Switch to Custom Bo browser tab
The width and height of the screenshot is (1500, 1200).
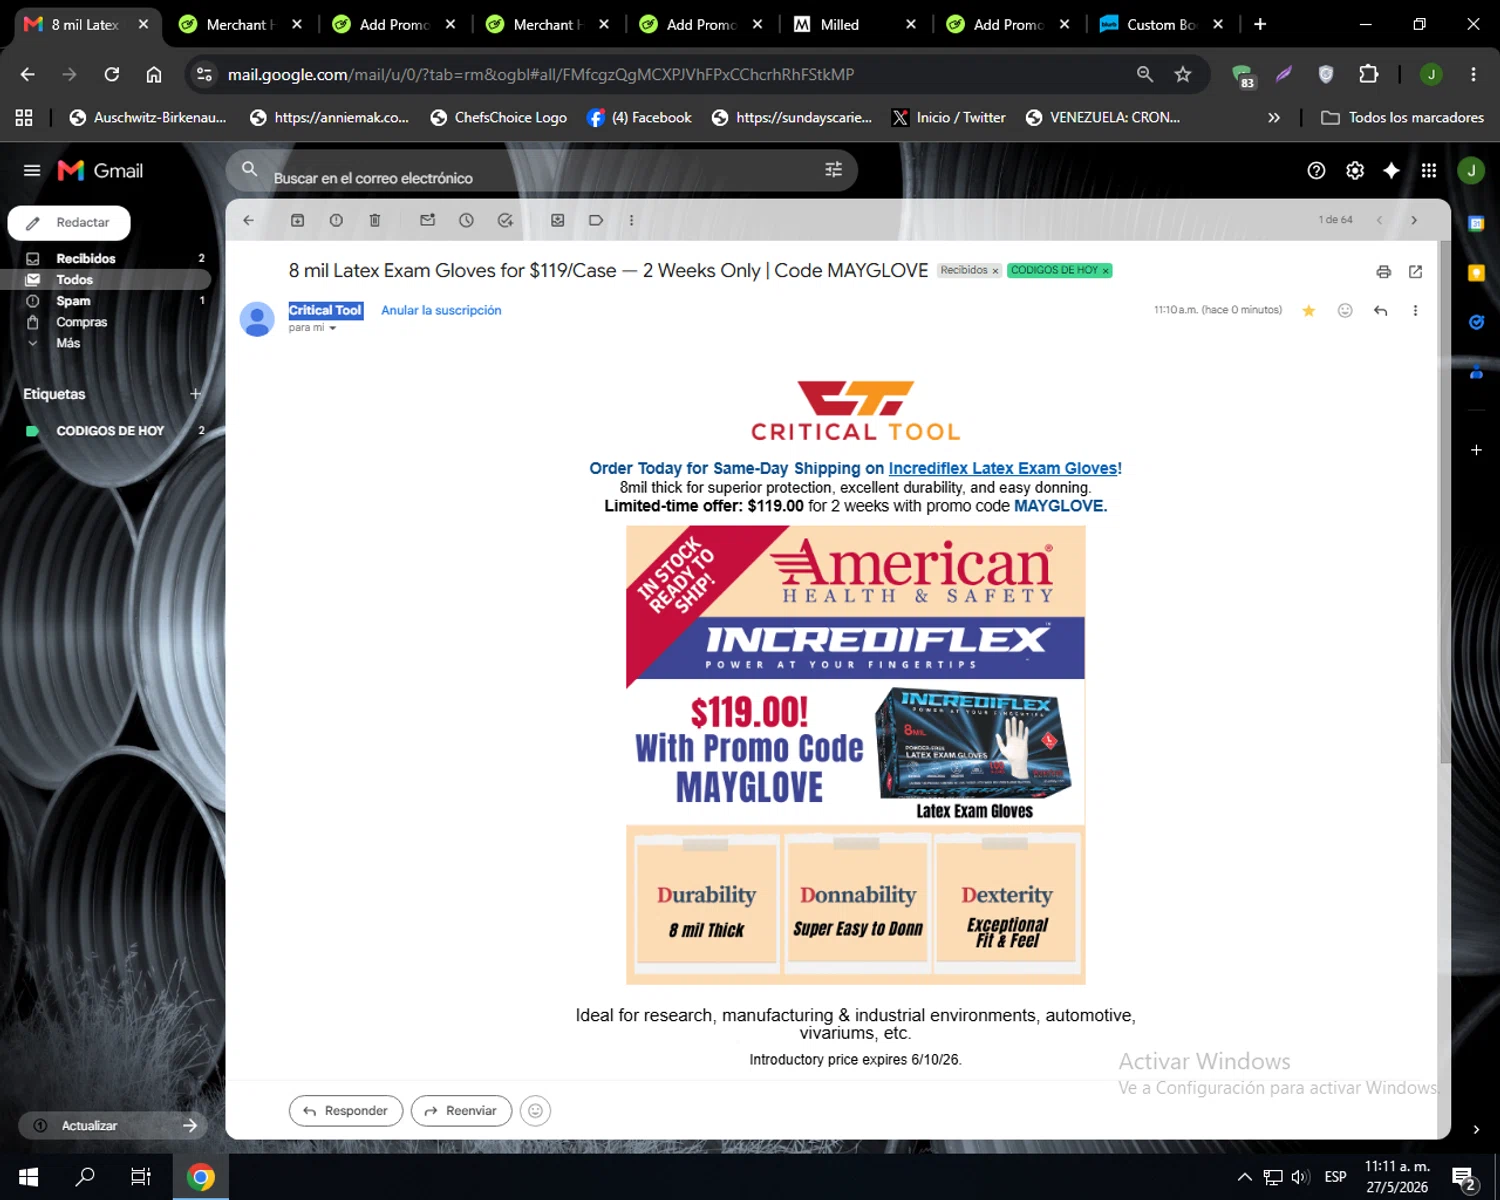[x=1160, y=24]
